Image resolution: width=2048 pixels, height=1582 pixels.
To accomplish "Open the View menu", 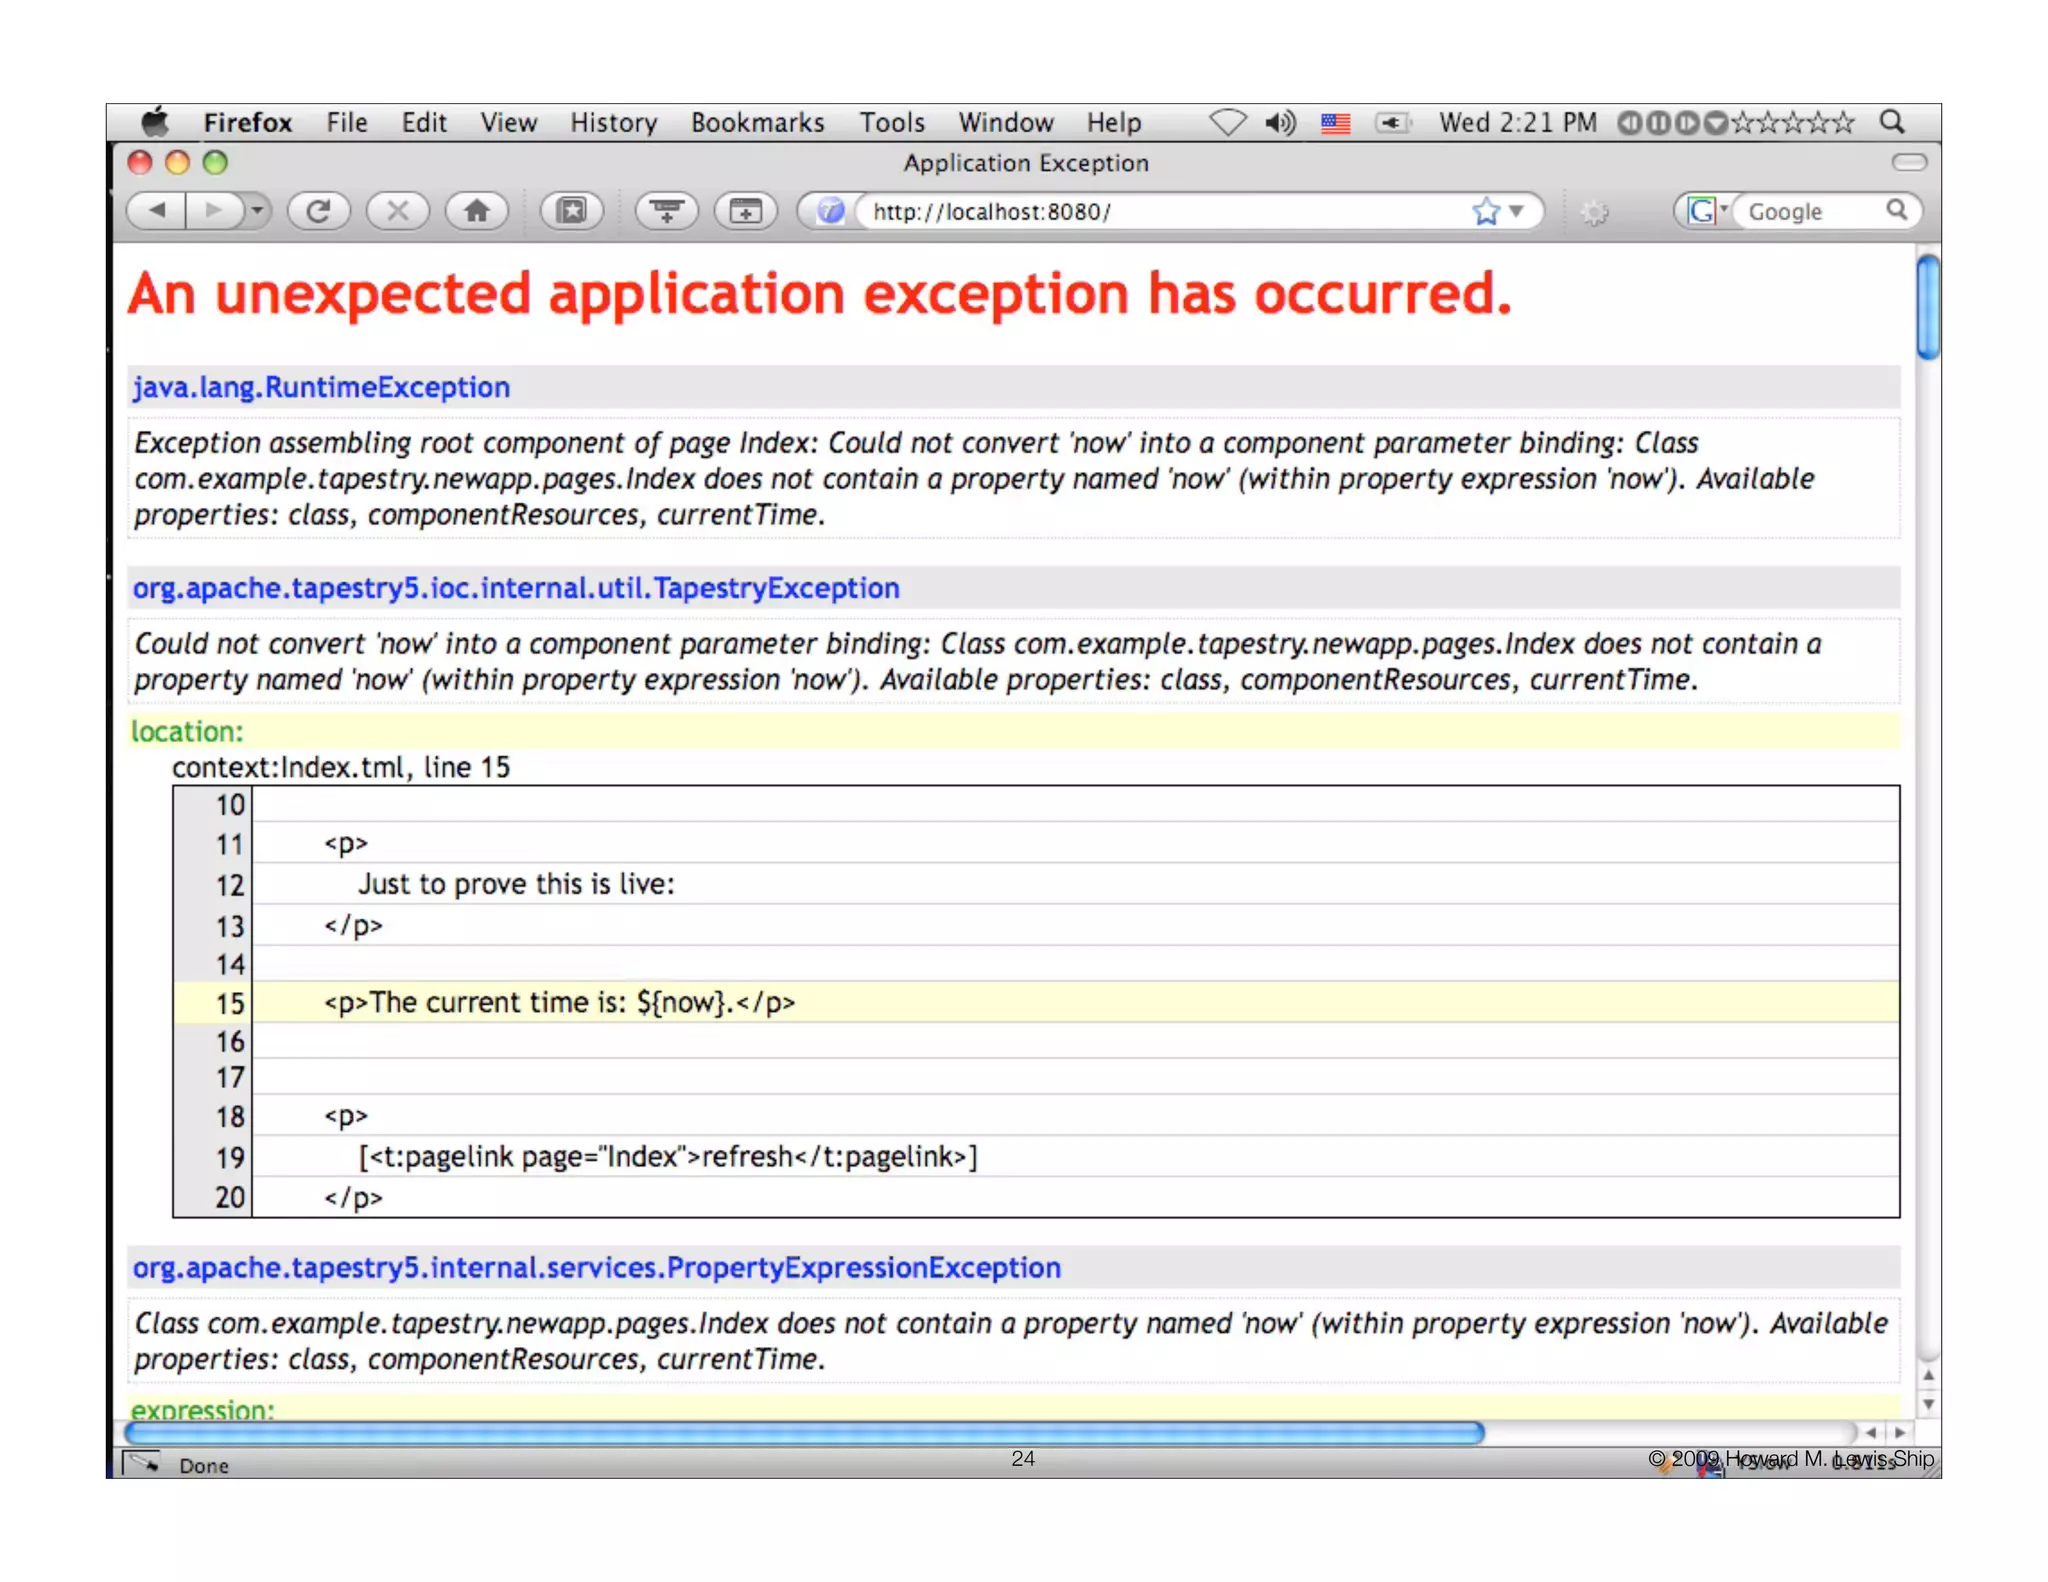I will pyautogui.click(x=508, y=122).
